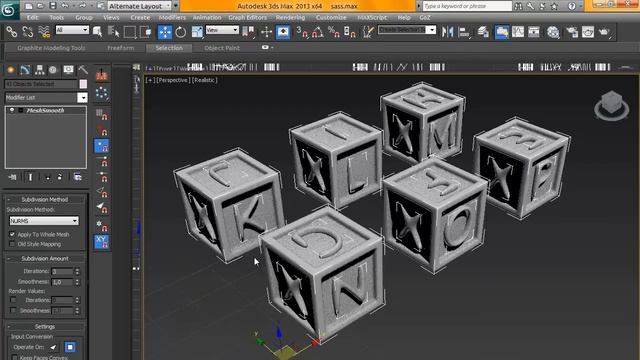Click Remove Modifier from stack icon
The height and width of the screenshot is (360, 640).
pyautogui.click(x=60, y=177)
